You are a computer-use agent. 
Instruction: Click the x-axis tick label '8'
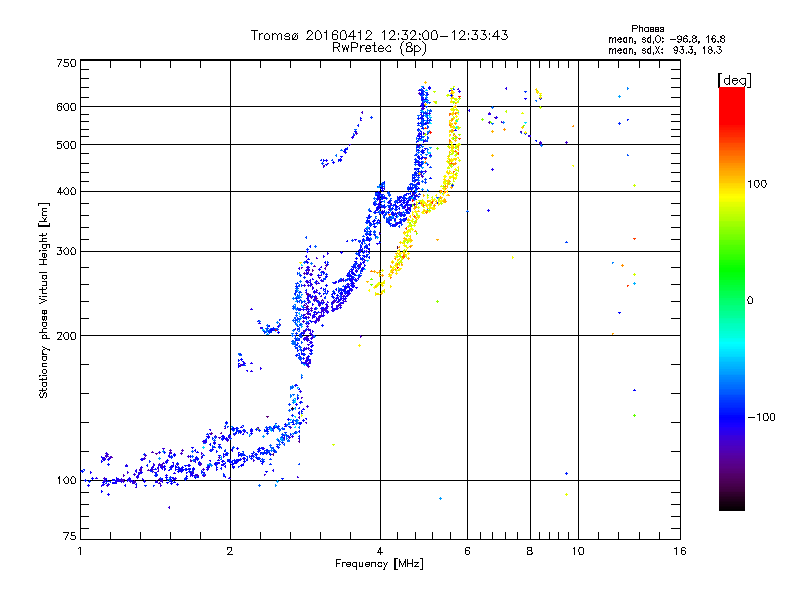coord(530,551)
